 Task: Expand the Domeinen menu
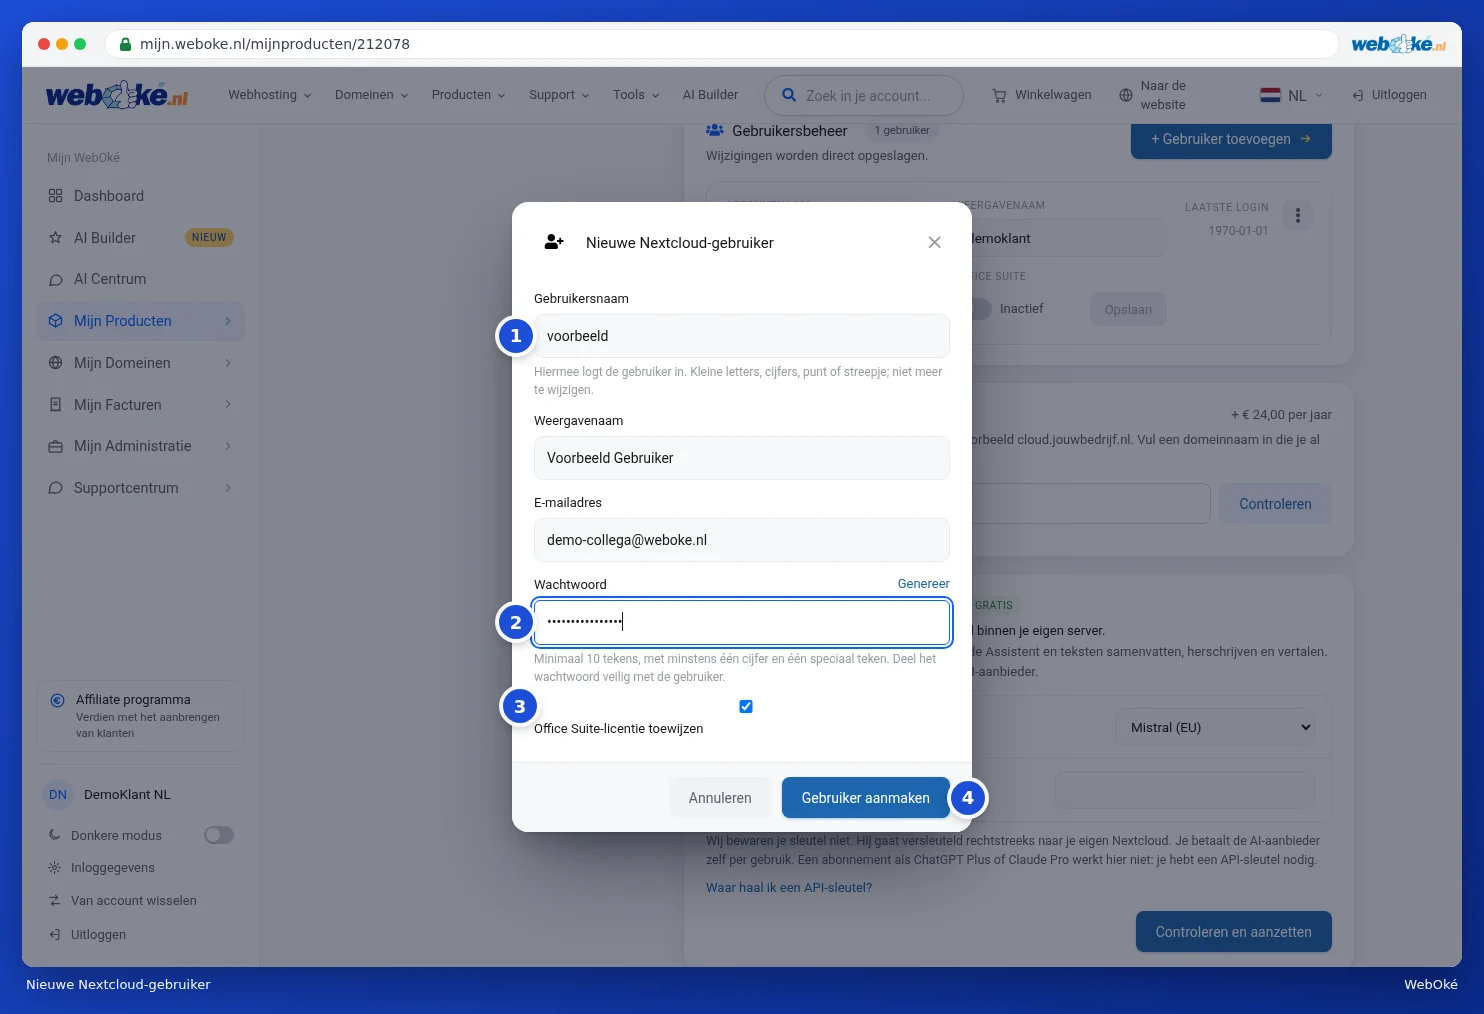tap(372, 95)
